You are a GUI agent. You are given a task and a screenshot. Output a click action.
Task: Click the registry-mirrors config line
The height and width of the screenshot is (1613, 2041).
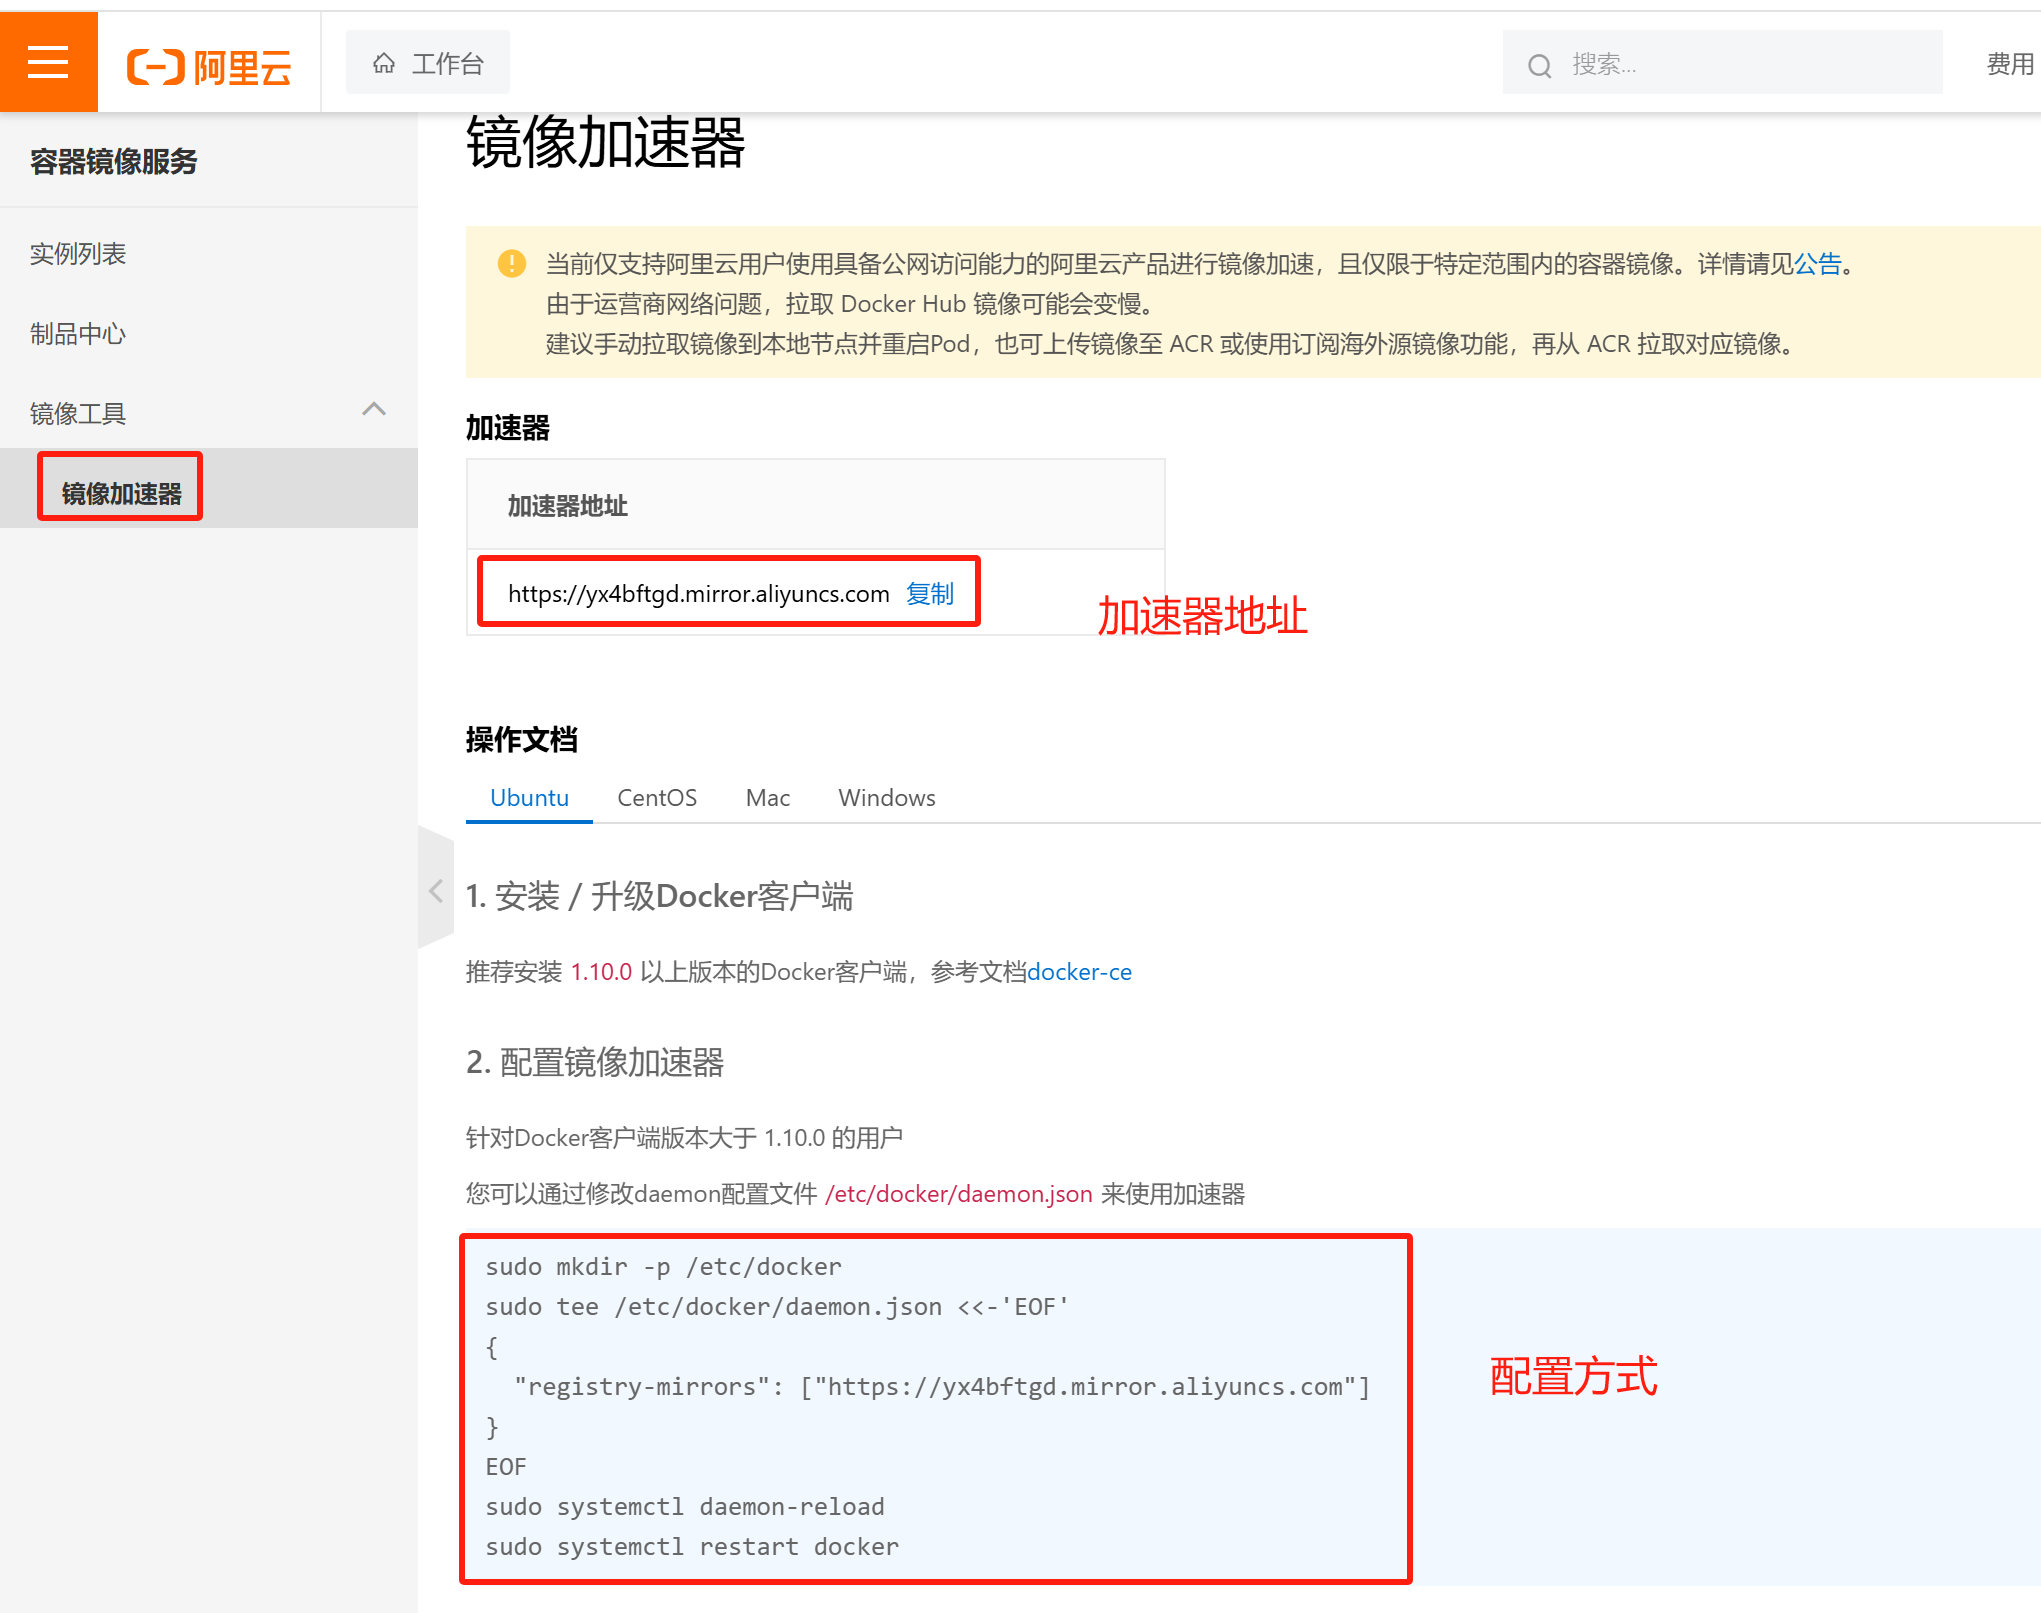click(942, 1387)
